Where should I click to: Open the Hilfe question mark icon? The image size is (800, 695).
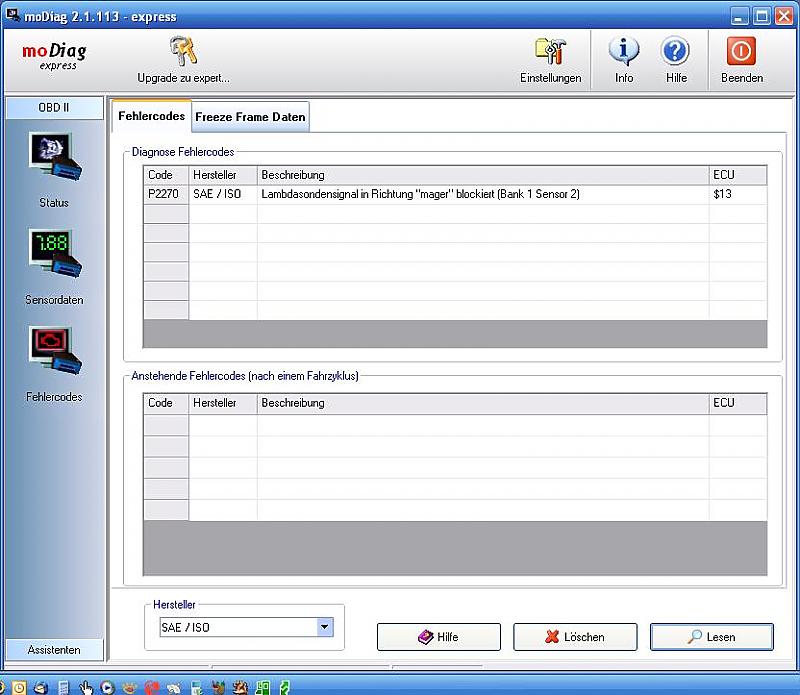[676, 52]
